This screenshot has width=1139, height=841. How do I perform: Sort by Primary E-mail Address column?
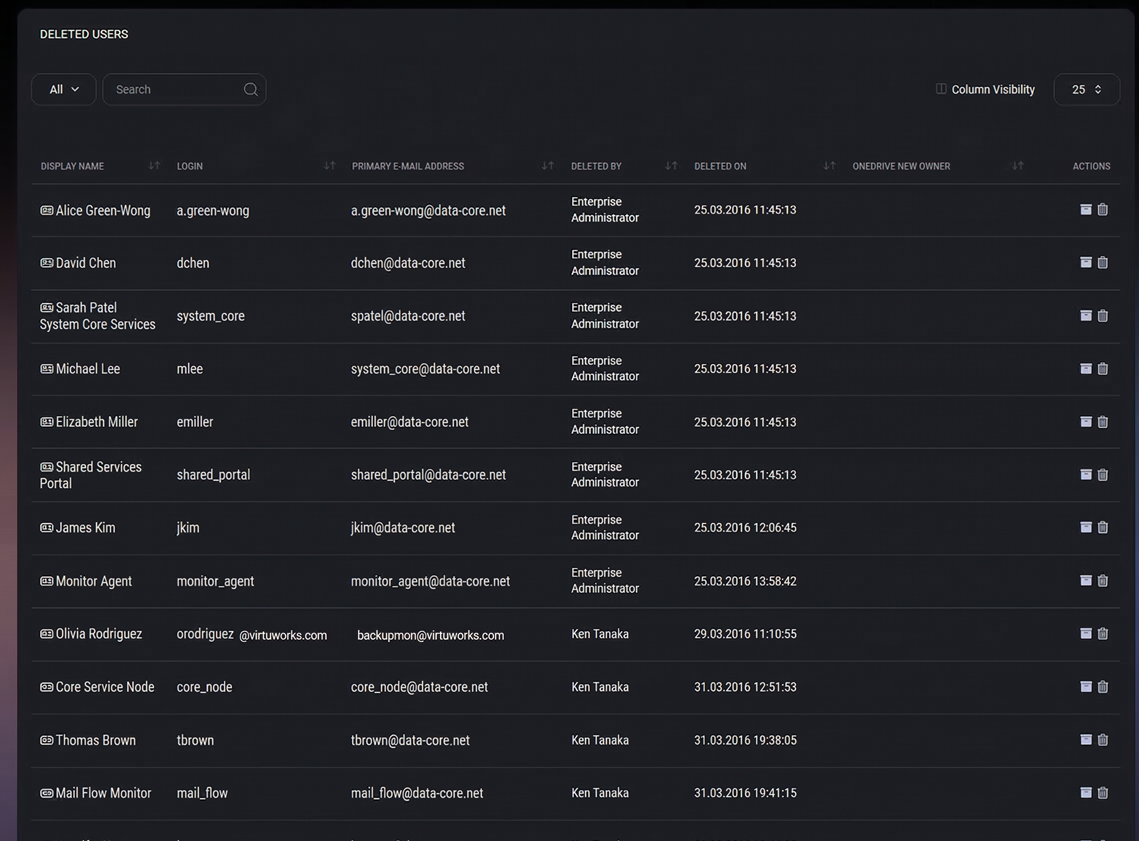[x=547, y=166]
